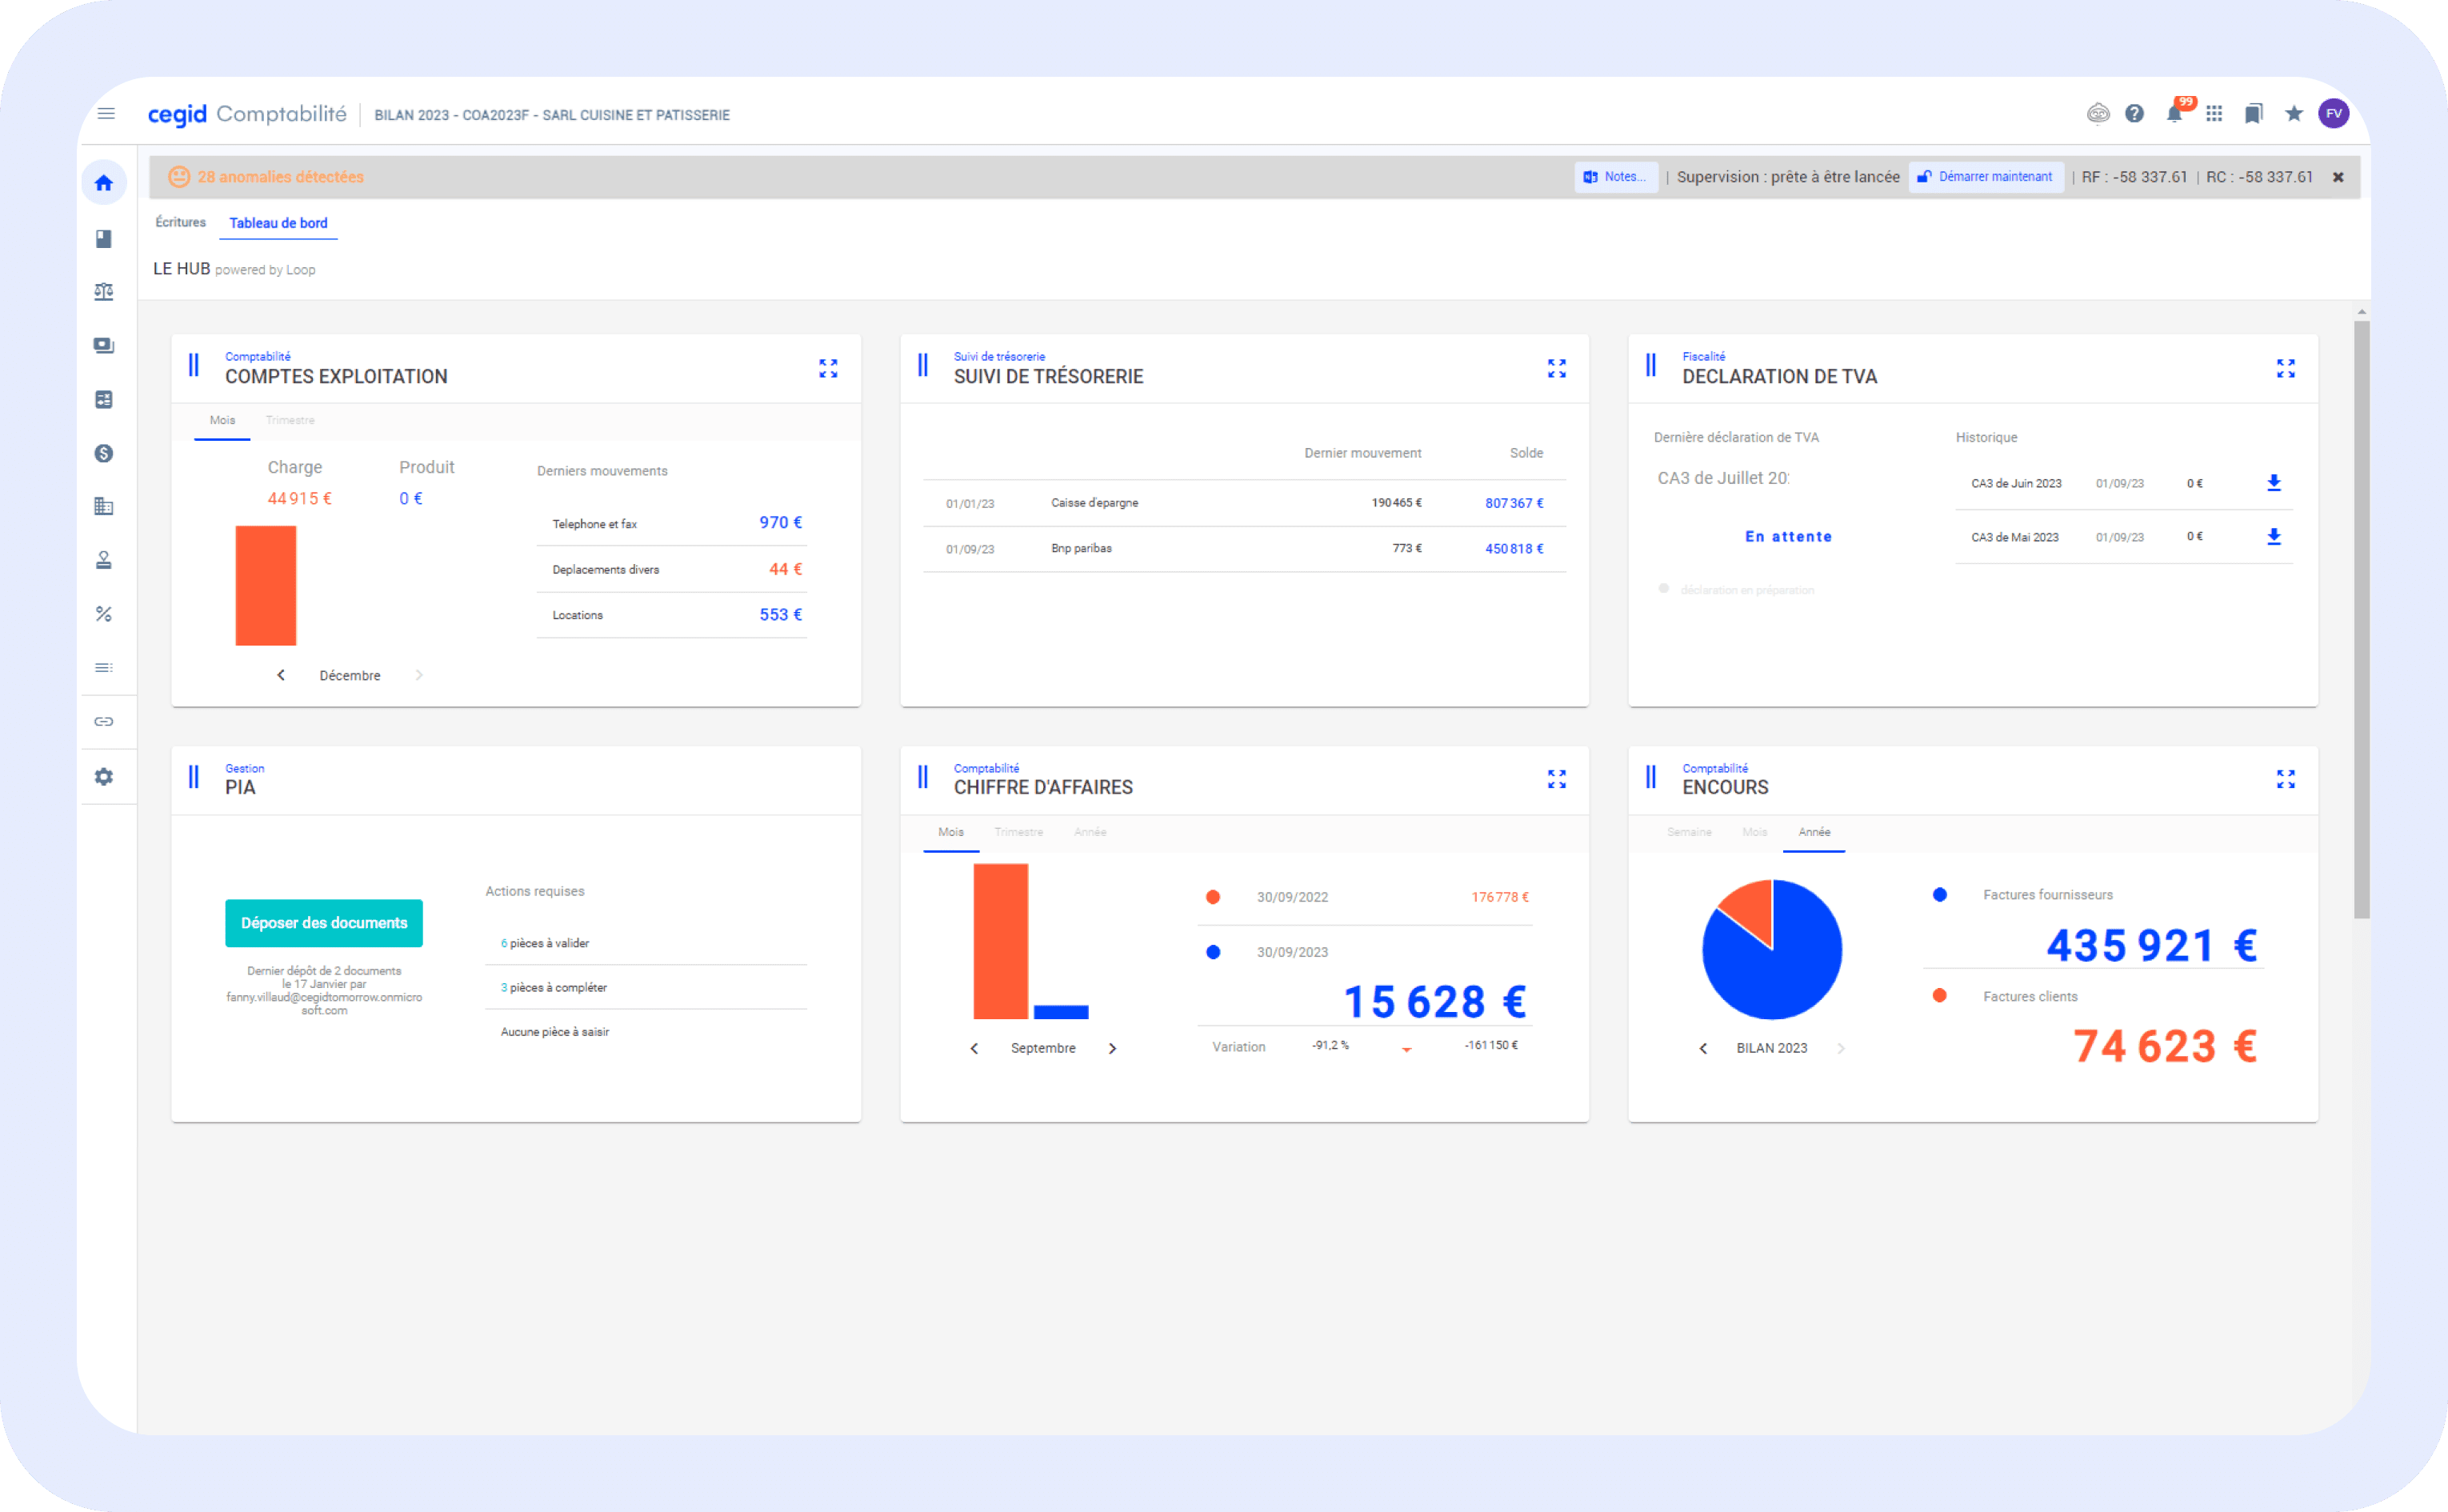Open the help question mark icon
The width and height of the screenshot is (2448, 1512).
pyautogui.click(x=2135, y=113)
